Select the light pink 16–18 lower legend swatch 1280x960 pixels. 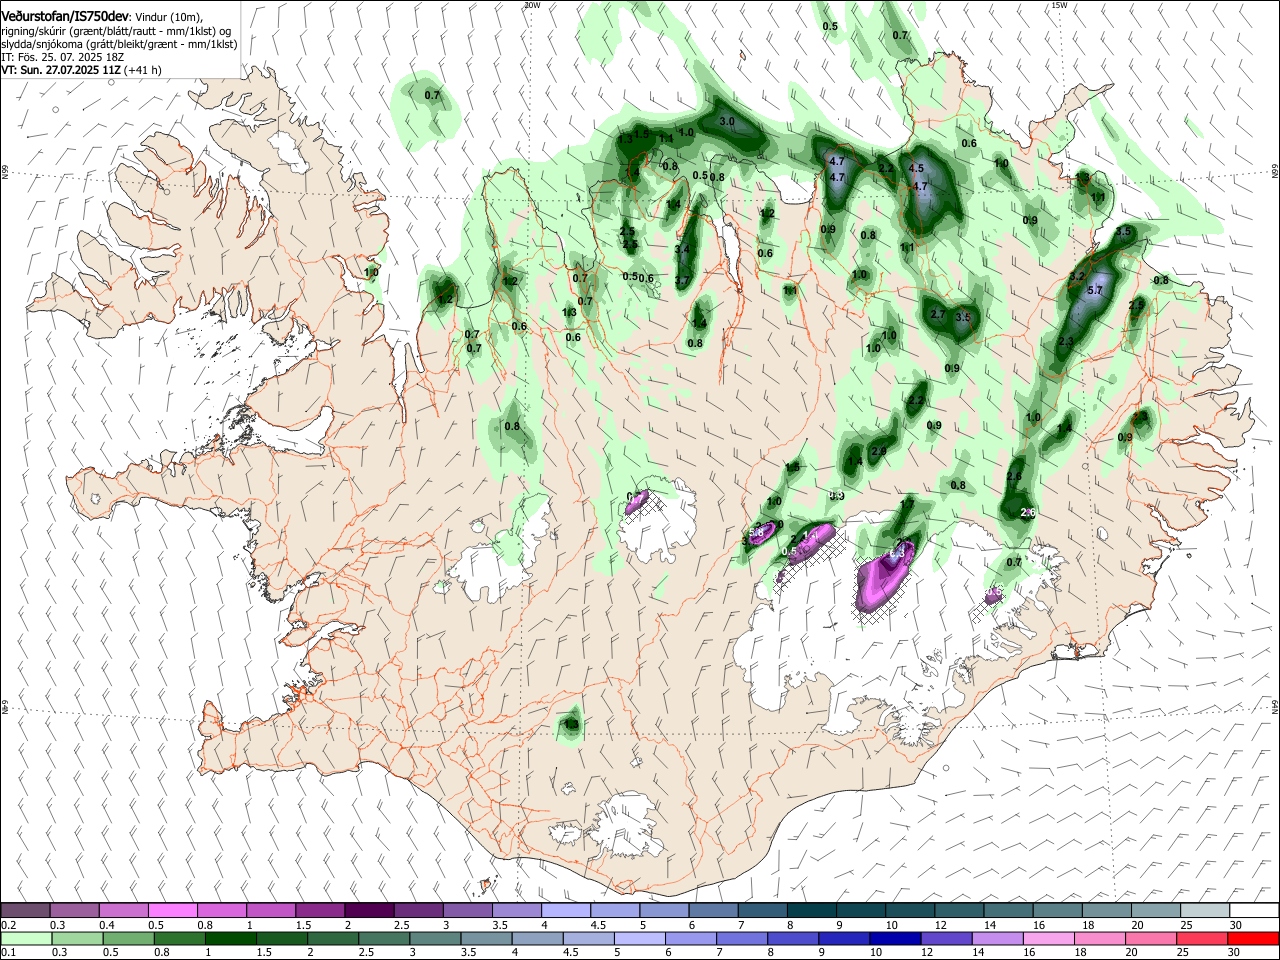coord(1049,939)
